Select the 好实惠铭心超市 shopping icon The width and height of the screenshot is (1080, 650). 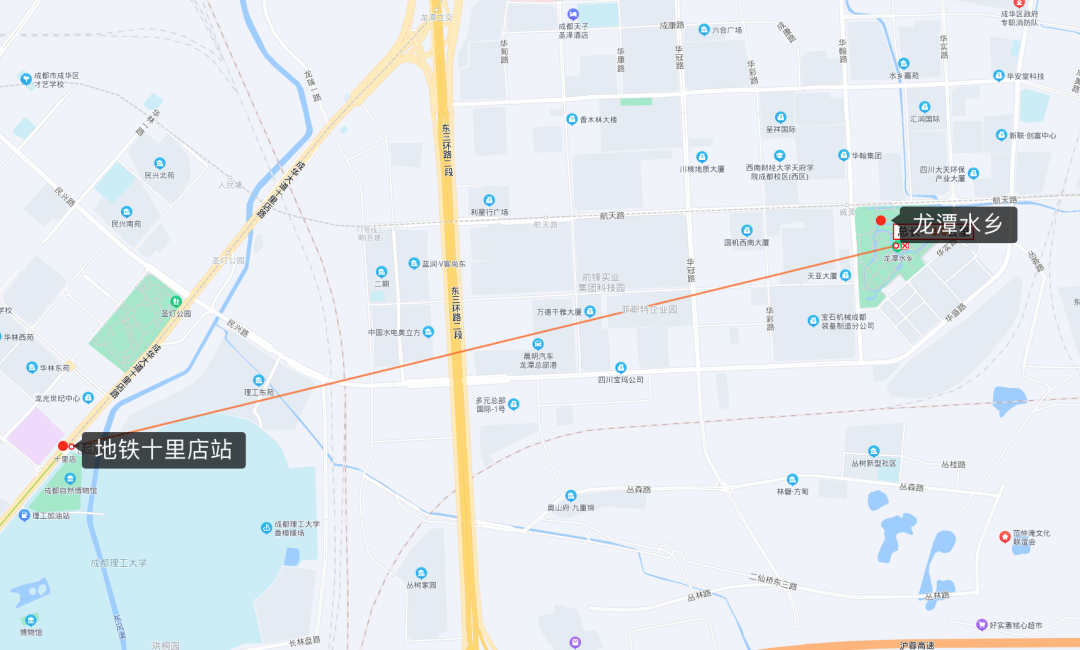(x=982, y=625)
